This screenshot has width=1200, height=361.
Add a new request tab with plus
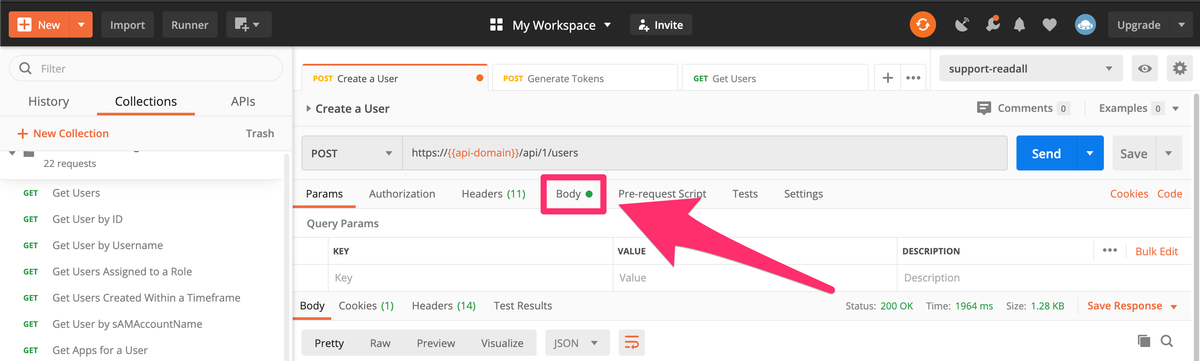click(887, 77)
